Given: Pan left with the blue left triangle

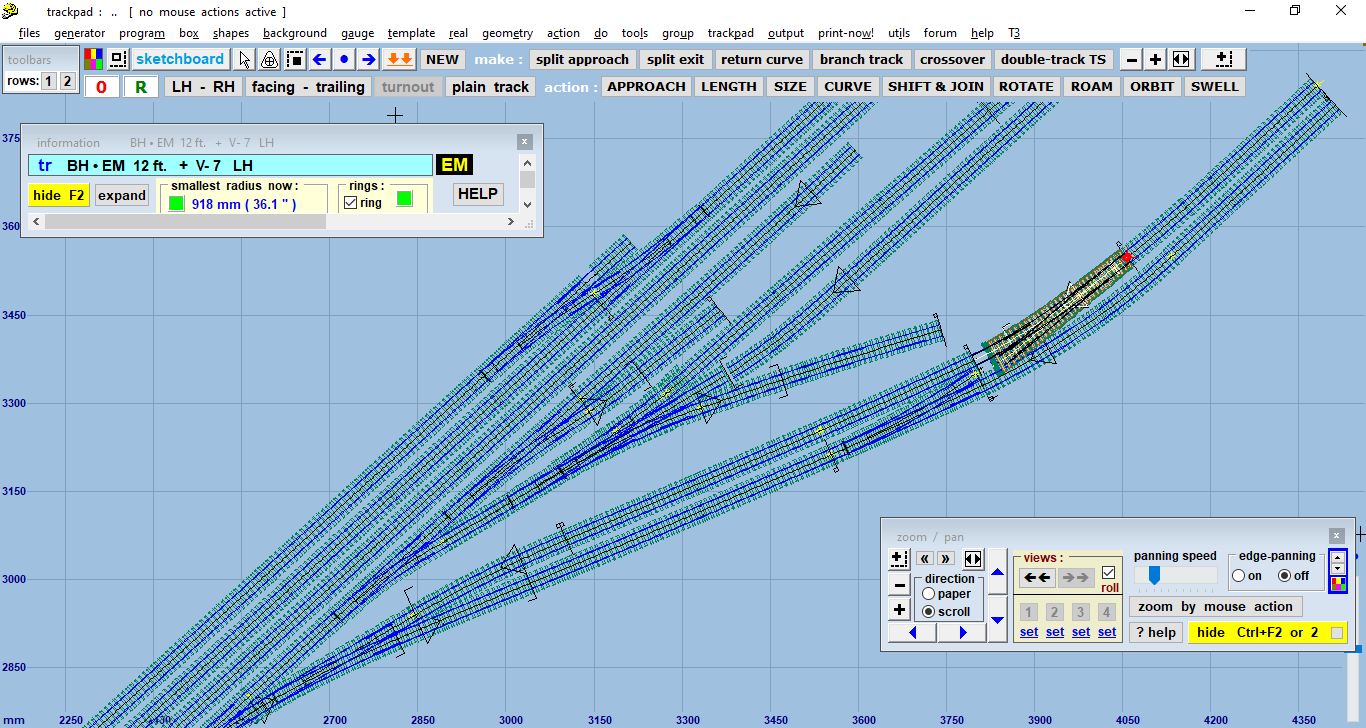Looking at the screenshot, I should click(x=914, y=633).
